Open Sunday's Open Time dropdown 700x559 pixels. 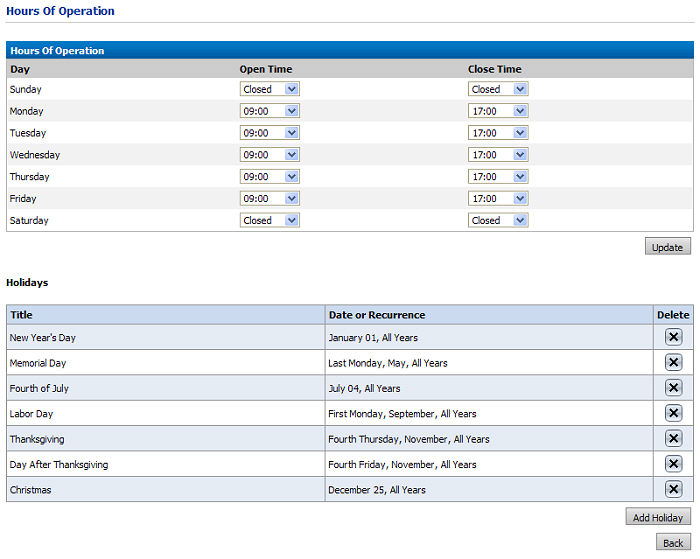[x=270, y=89]
